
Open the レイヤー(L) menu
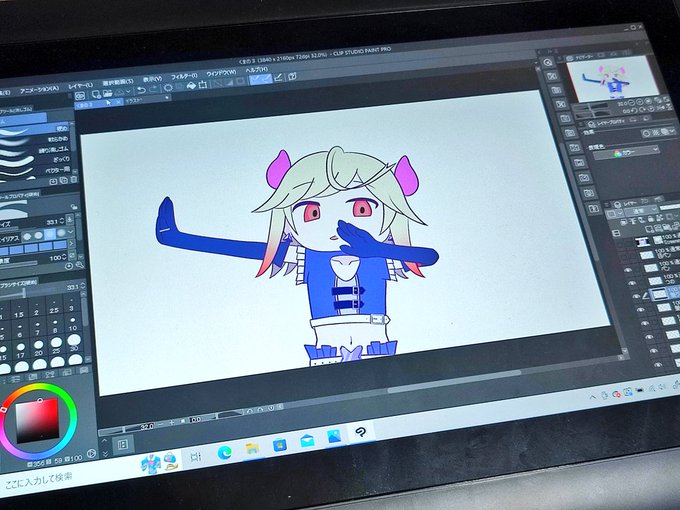click(81, 85)
